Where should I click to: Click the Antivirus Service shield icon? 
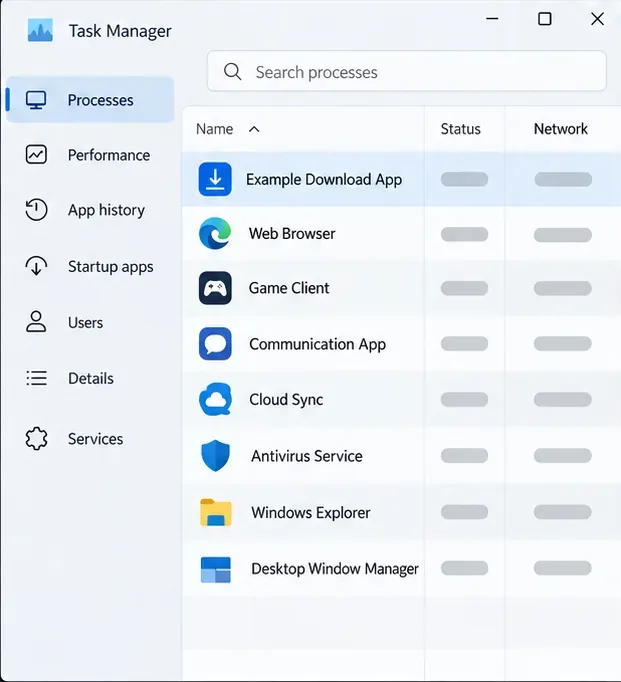click(215, 456)
